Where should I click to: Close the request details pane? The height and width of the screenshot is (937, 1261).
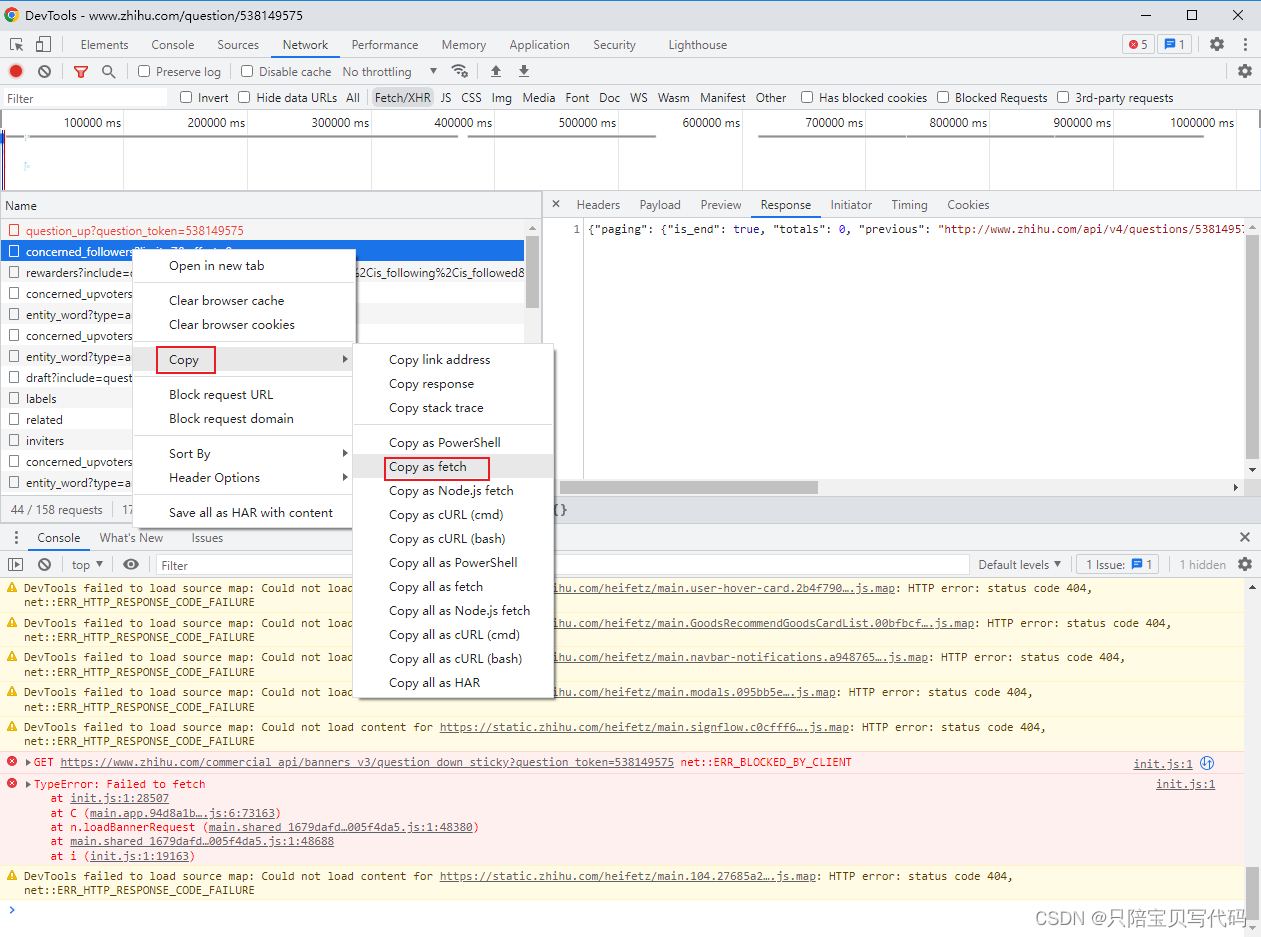556,204
